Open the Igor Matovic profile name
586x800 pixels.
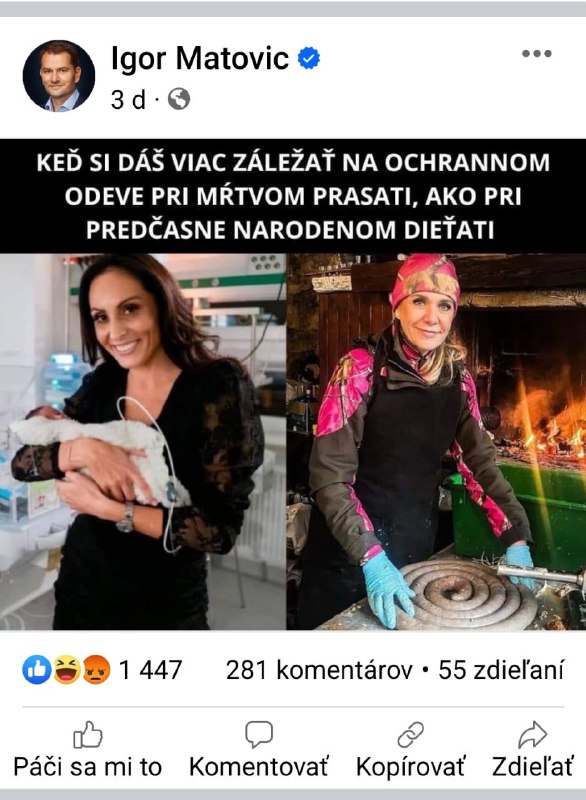200,58
